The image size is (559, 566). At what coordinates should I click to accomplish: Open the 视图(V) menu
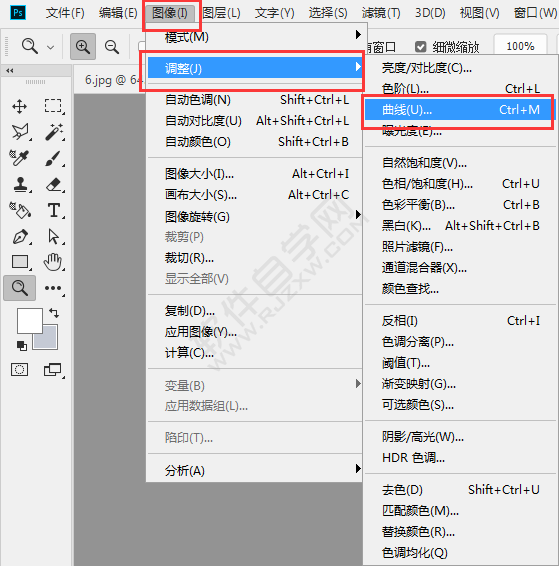[x=479, y=13]
